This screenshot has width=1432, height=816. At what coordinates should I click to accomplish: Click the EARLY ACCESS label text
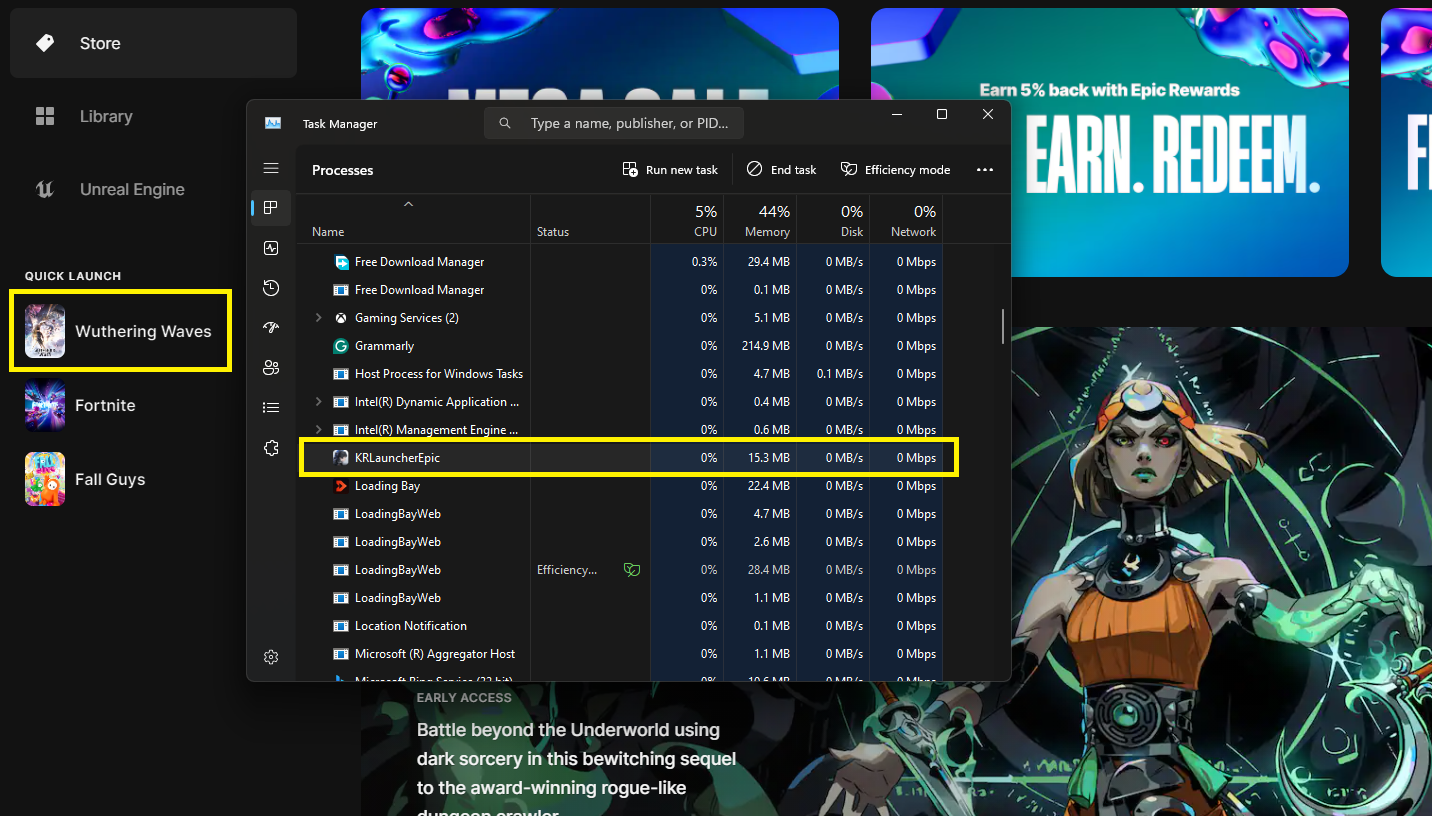(464, 698)
